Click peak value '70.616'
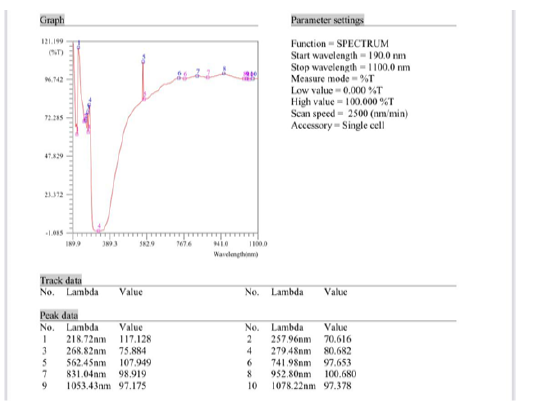 pyautogui.click(x=338, y=339)
